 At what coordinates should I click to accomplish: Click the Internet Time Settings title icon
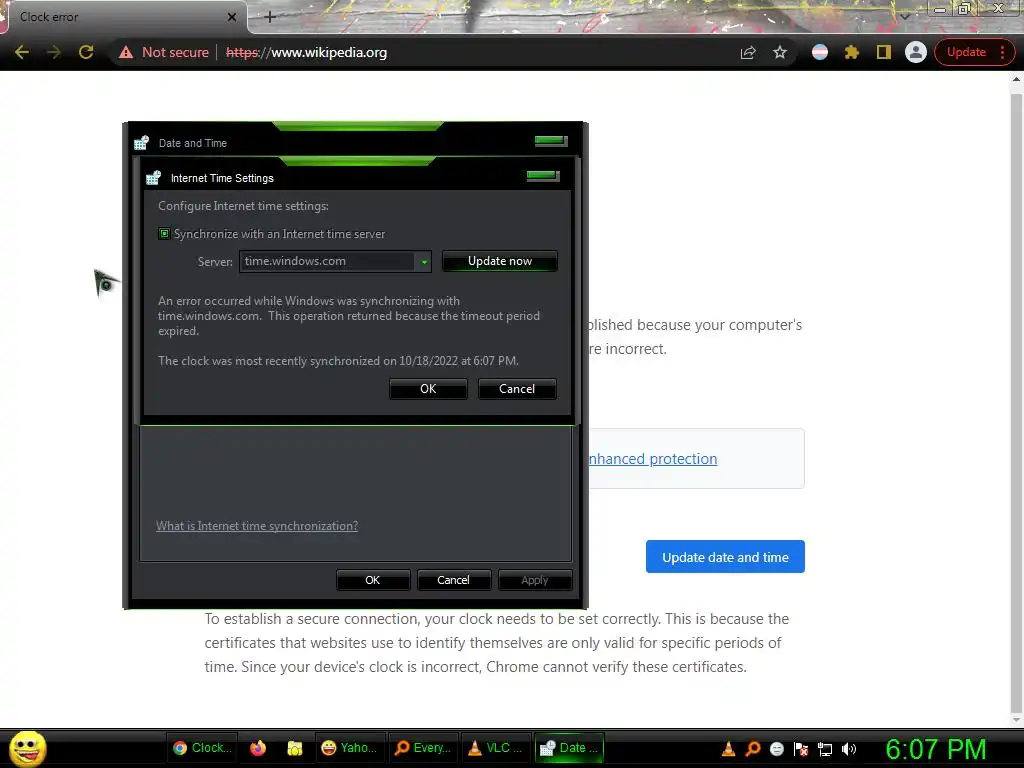(153, 178)
